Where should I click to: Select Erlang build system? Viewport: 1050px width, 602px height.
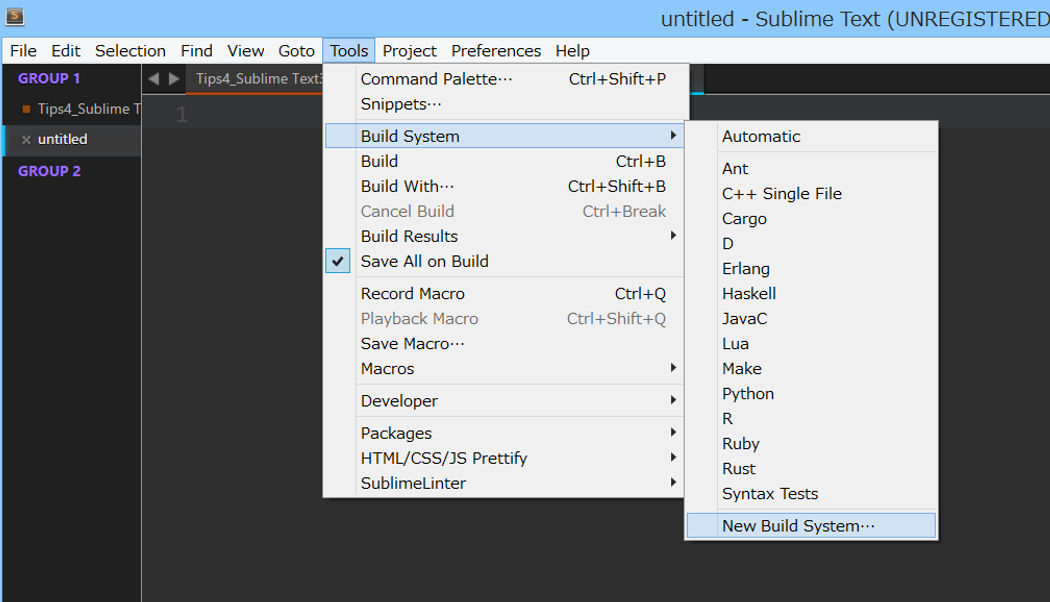[x=811, y=269]
